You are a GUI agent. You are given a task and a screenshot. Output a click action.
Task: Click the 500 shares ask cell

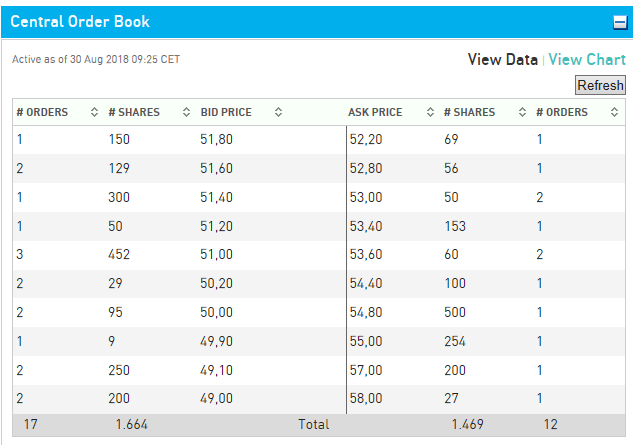(x=458, y=313)
